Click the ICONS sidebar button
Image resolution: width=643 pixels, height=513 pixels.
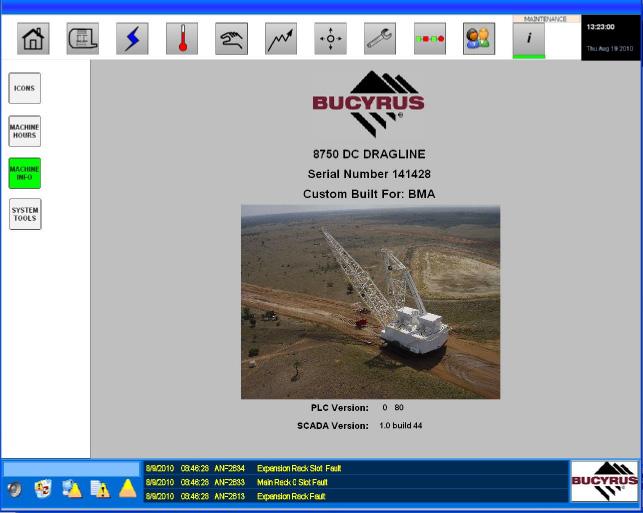tap(25, 88)
